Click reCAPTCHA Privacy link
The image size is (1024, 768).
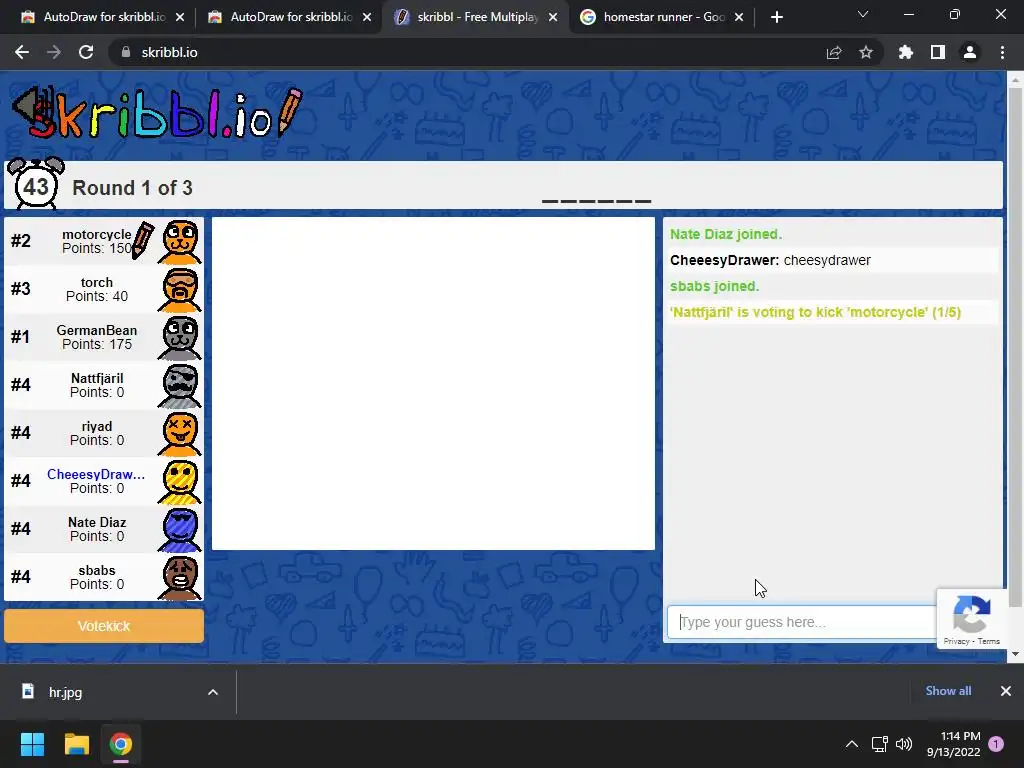(x=956, y=641)
